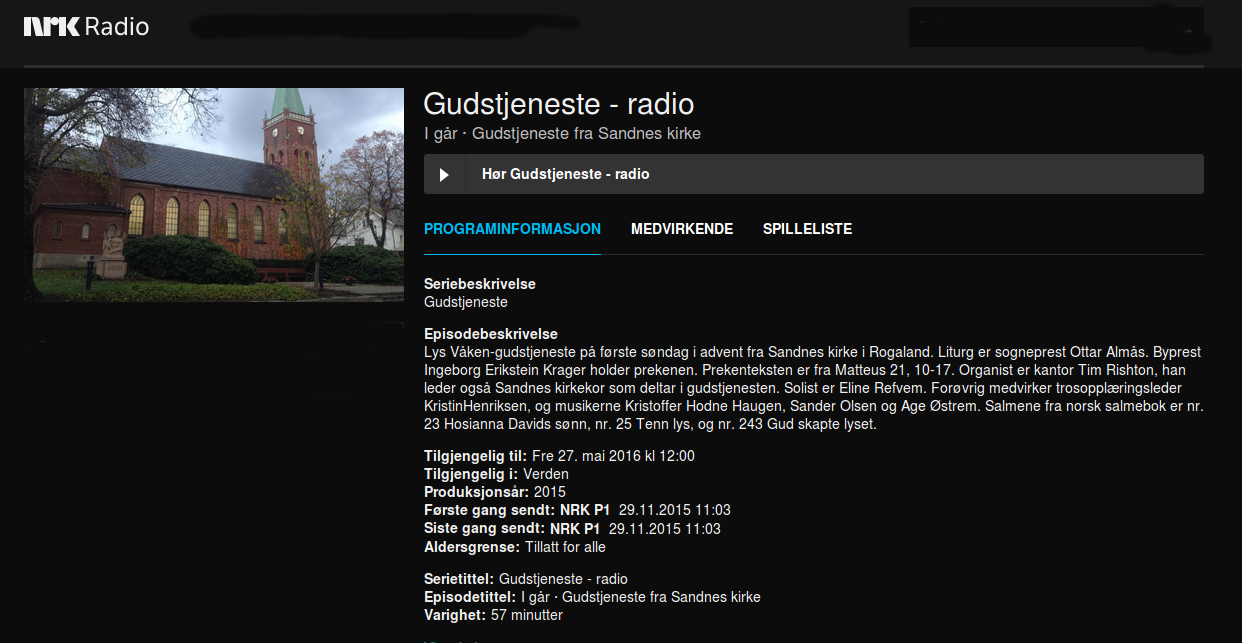Image resolution: width=1242 pixels, height=643 pixels.
Task: Click the Sandnes church thumbnail image
Action: click(x=213, y=194)
